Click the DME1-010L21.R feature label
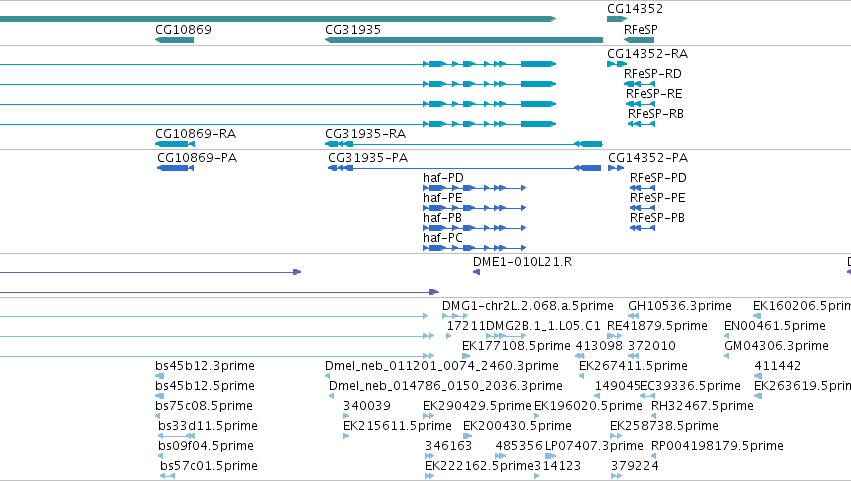Image resolution: width=851 pixels, height=481 pixels. click(x=522, y=262)
